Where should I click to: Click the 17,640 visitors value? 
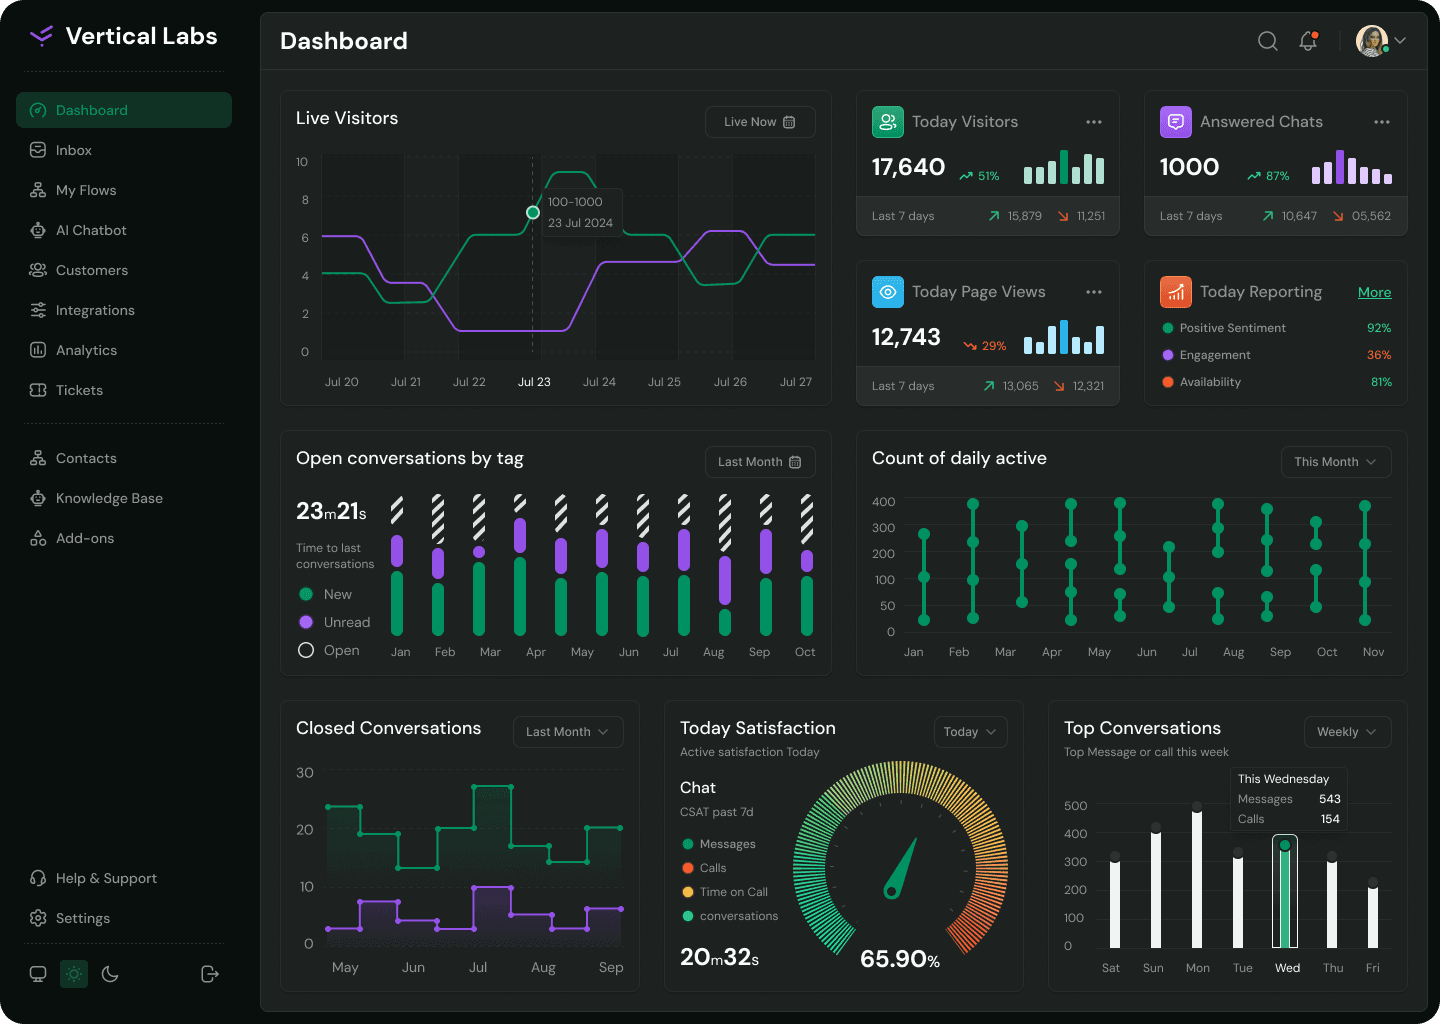(908, 167)
